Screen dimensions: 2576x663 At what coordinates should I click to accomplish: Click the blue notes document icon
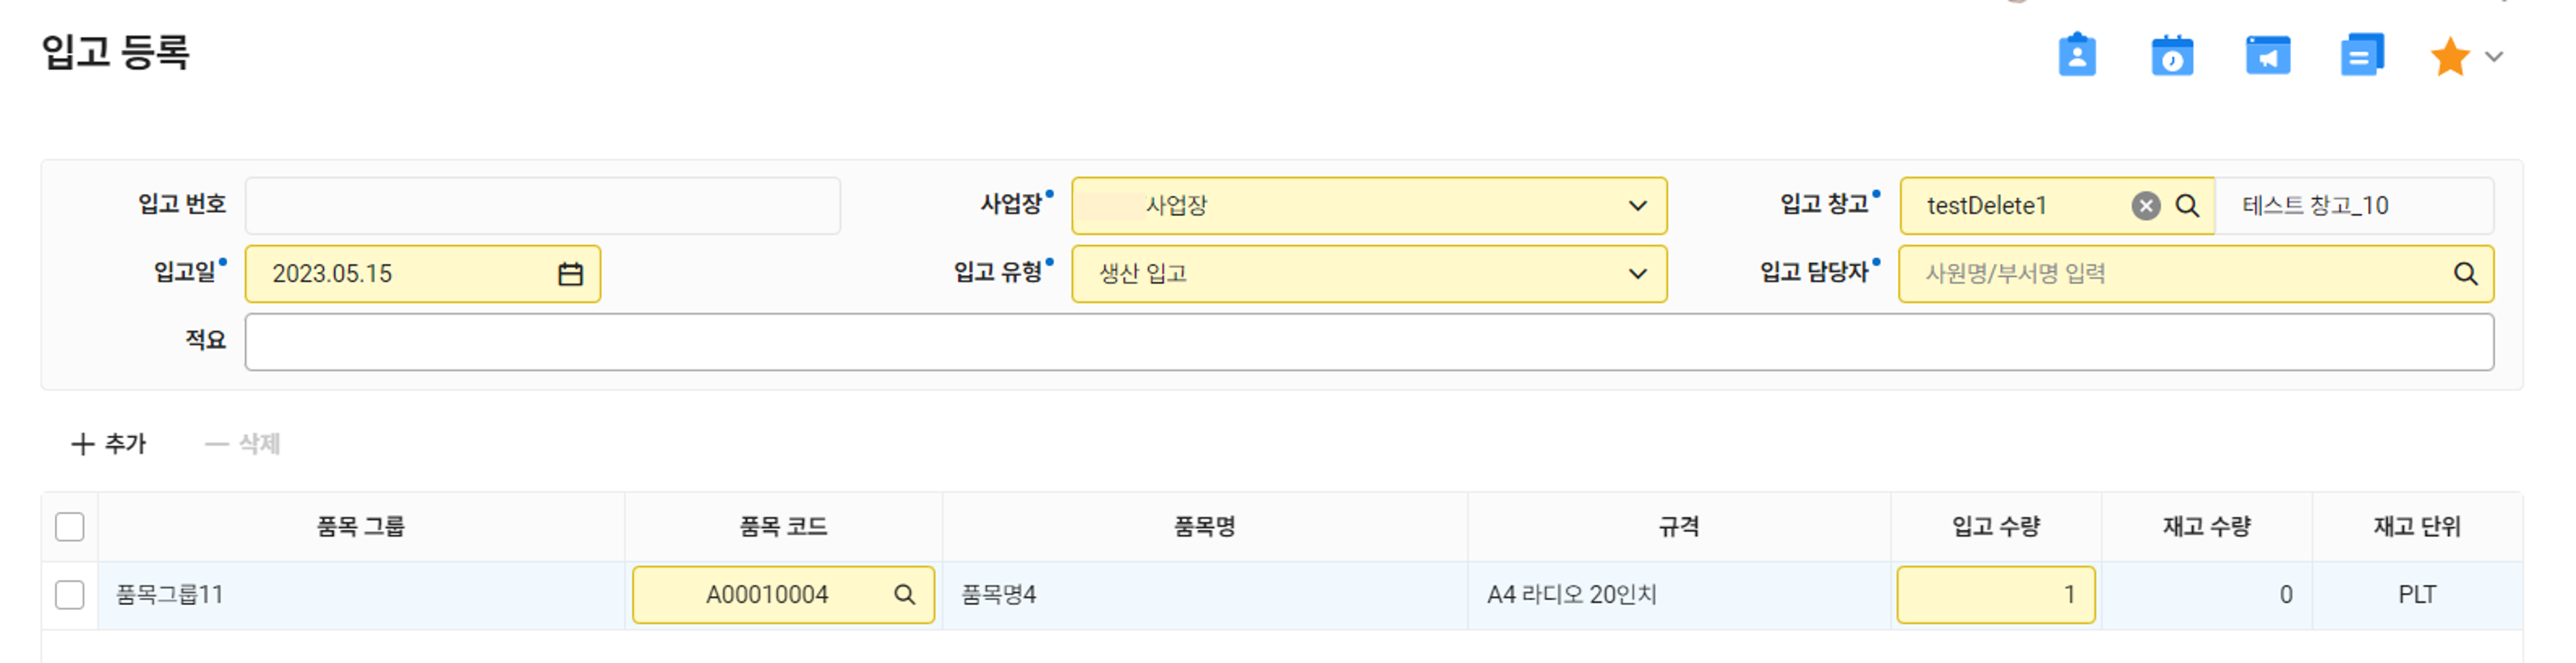click(x=2362, y=55)
